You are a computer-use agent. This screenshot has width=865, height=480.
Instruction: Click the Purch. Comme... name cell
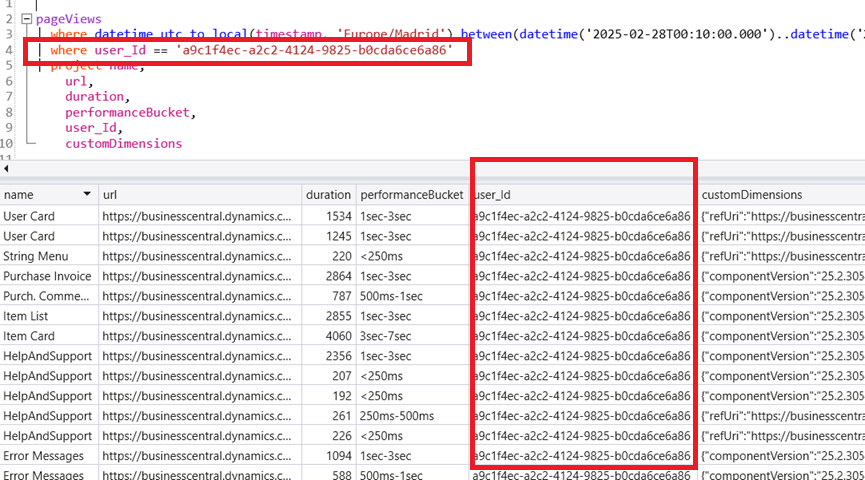[47, 296]
